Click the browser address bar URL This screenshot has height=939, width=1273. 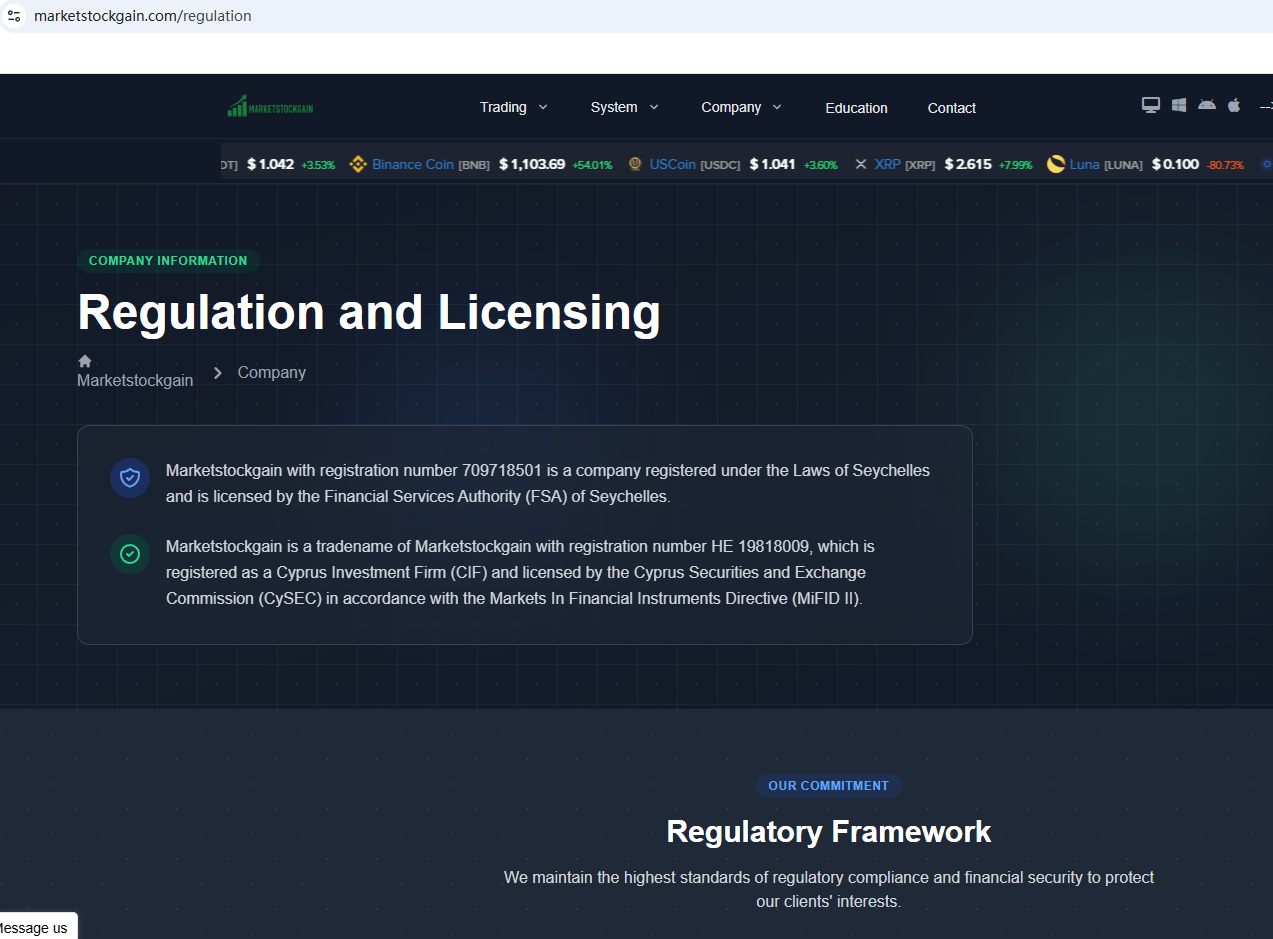pos(142,16)
